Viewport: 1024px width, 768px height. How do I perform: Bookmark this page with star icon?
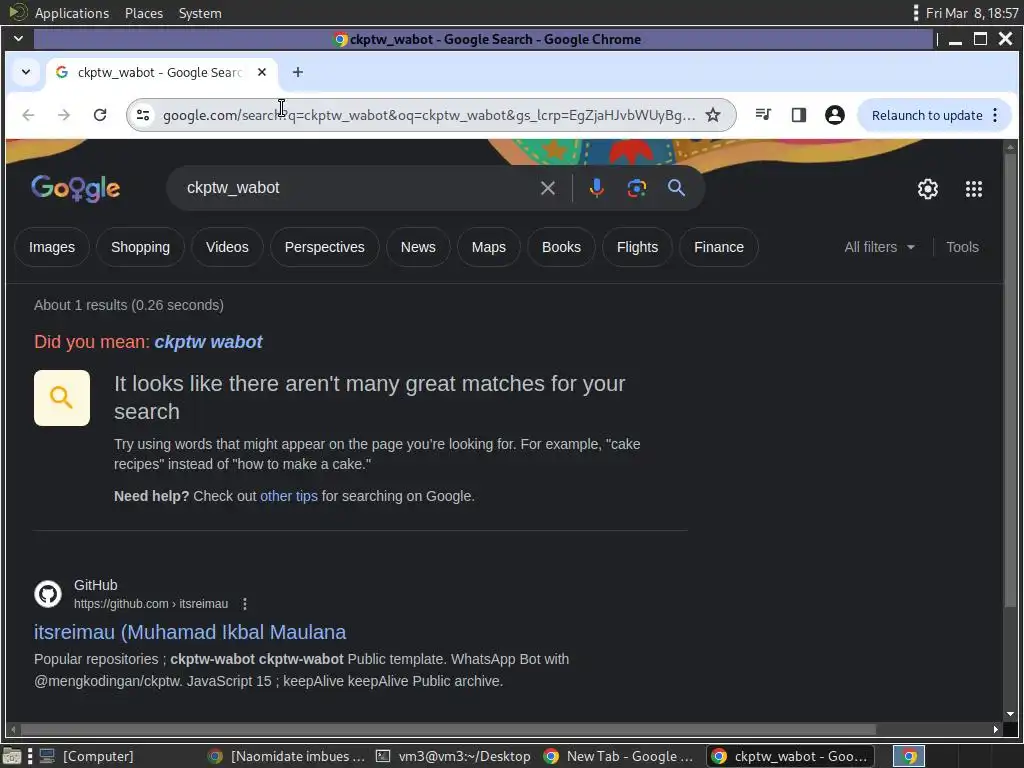pos(713,115)
